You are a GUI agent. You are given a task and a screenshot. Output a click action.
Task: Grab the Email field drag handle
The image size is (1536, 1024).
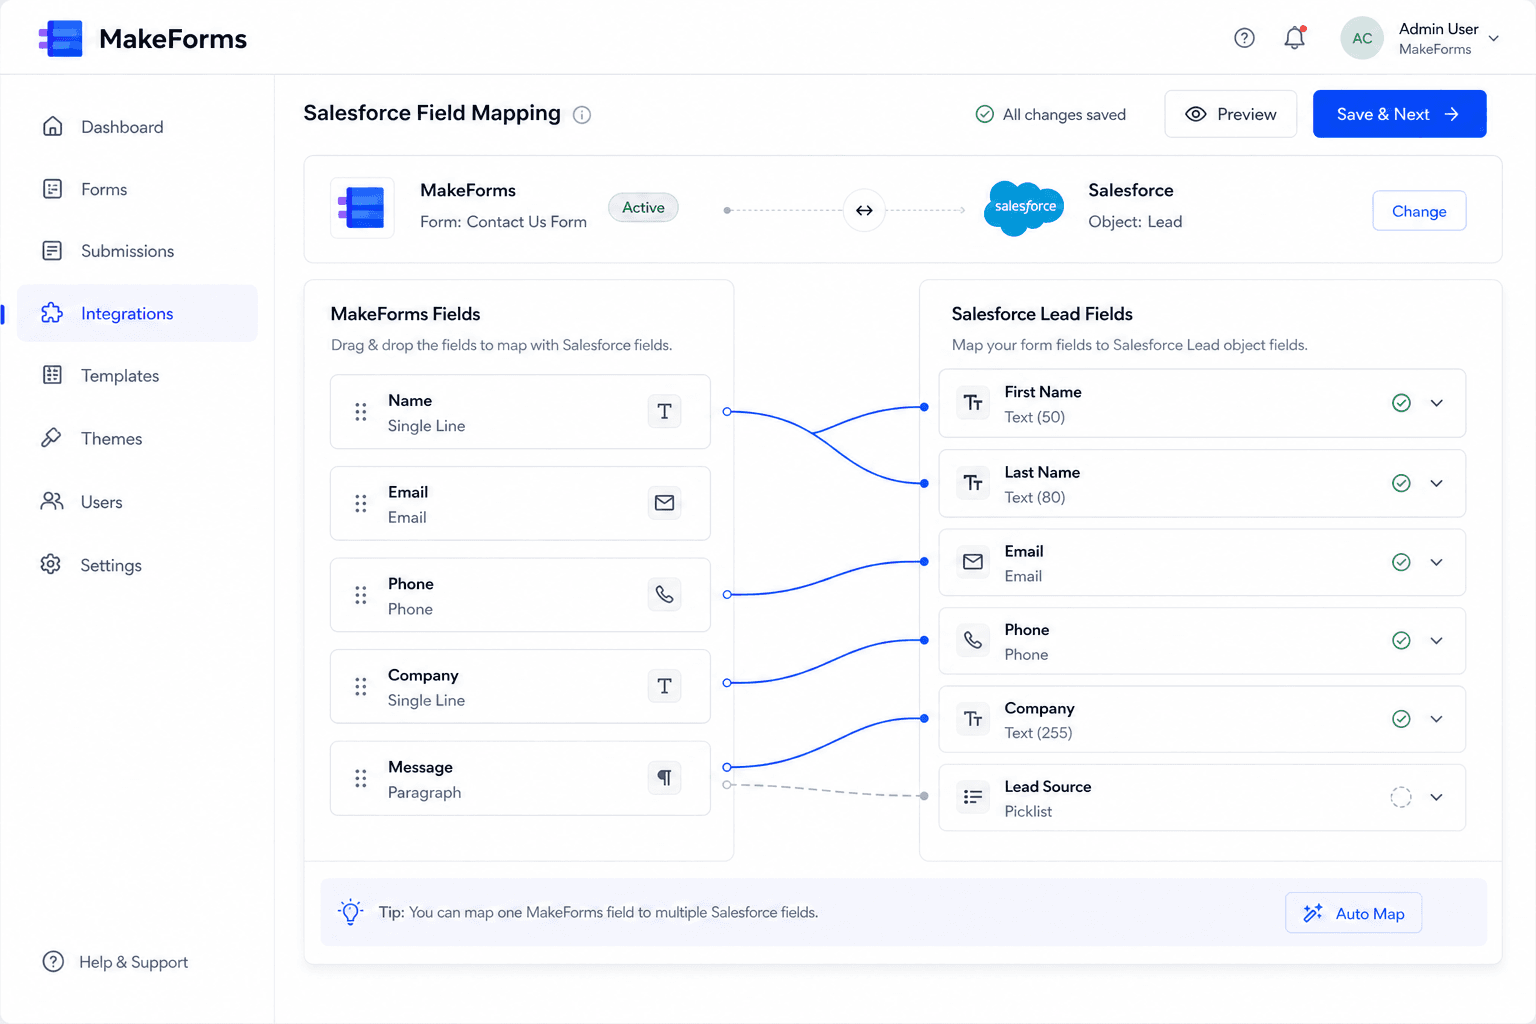pyautogui.click(x=361, y=503)
